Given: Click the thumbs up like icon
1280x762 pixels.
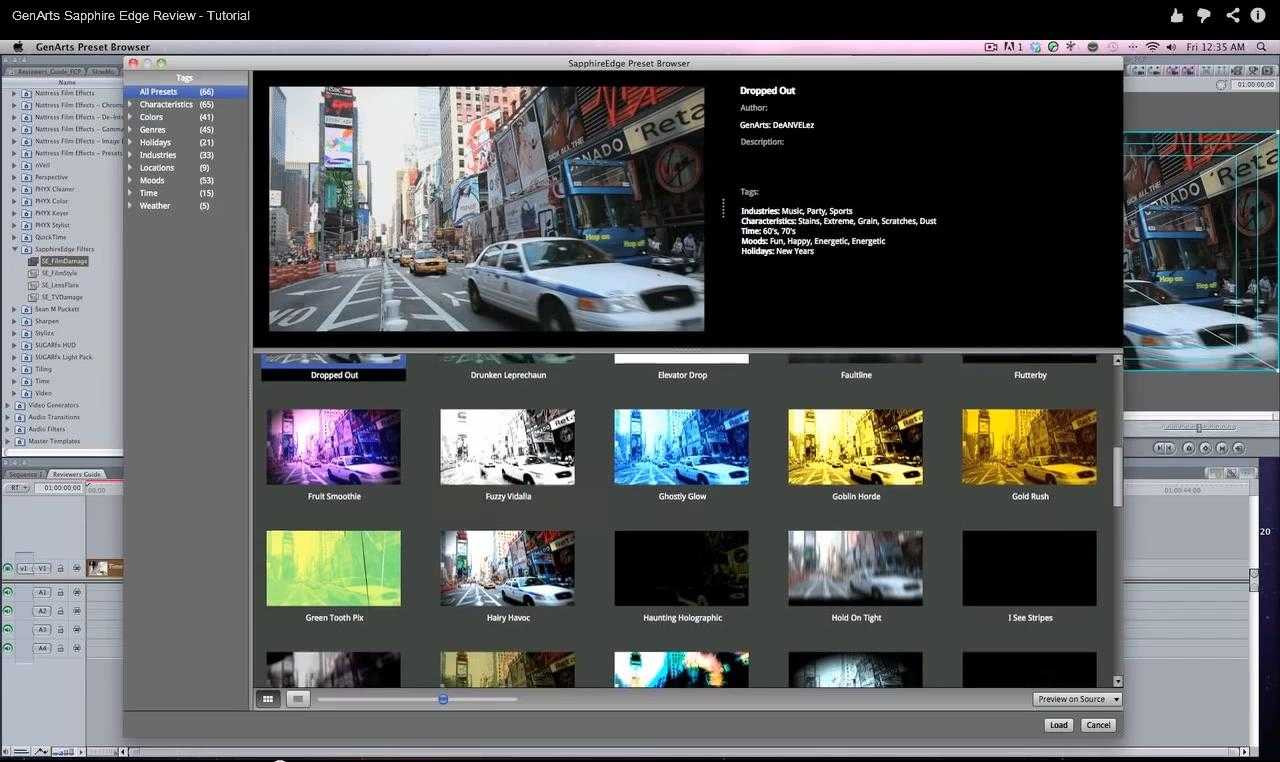Looking at the screenshot, I should point(1177,15).
